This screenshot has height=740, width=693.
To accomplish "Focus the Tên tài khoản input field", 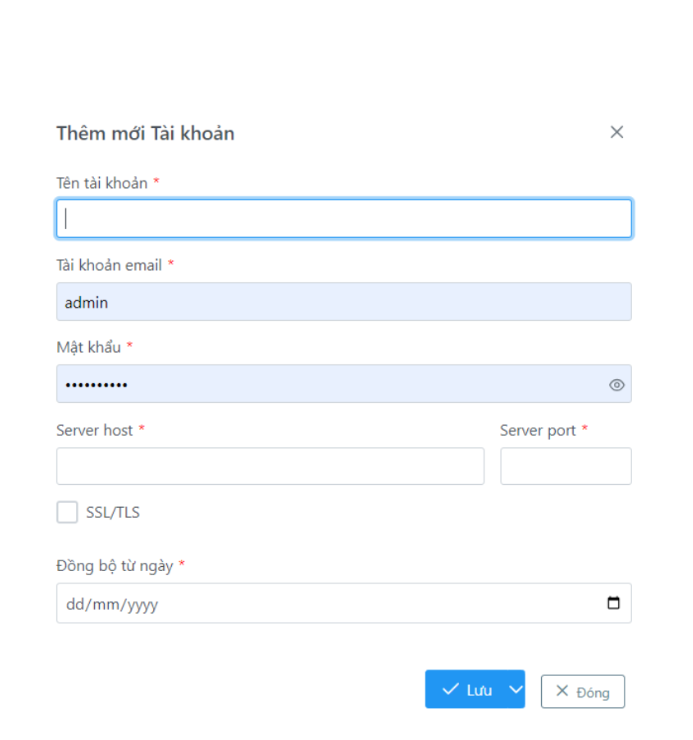I will coord(343,219).
